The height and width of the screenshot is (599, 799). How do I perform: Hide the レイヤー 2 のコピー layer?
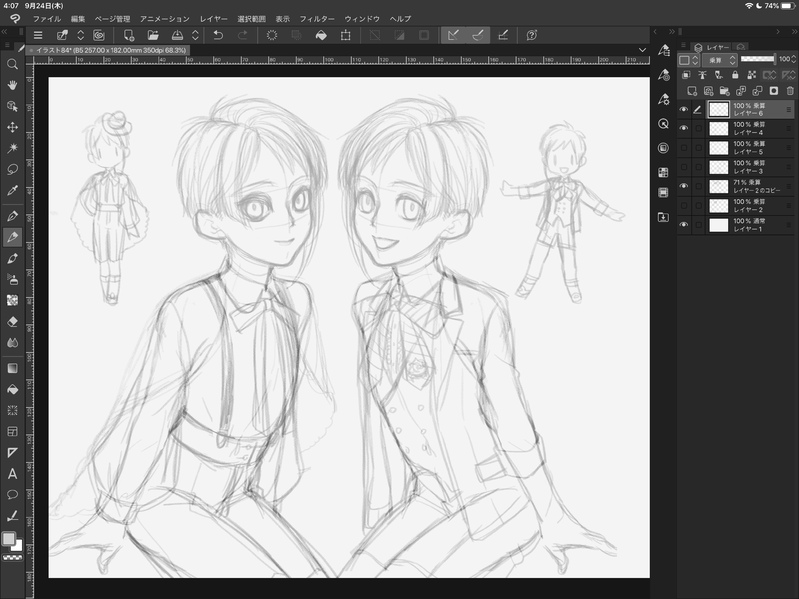683,186
